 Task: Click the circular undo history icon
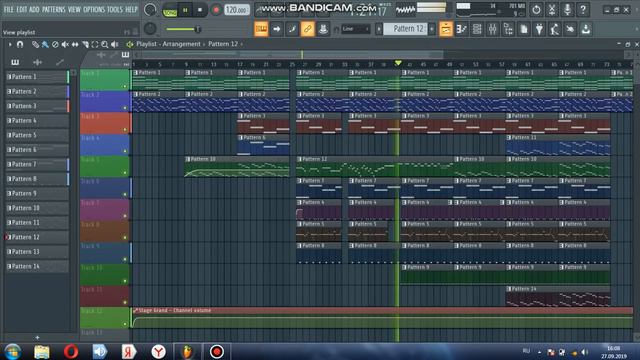point(536,9)
